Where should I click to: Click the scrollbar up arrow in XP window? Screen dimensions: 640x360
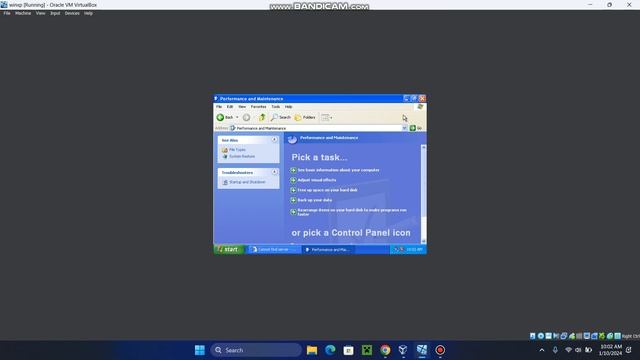tap(424, 147)
